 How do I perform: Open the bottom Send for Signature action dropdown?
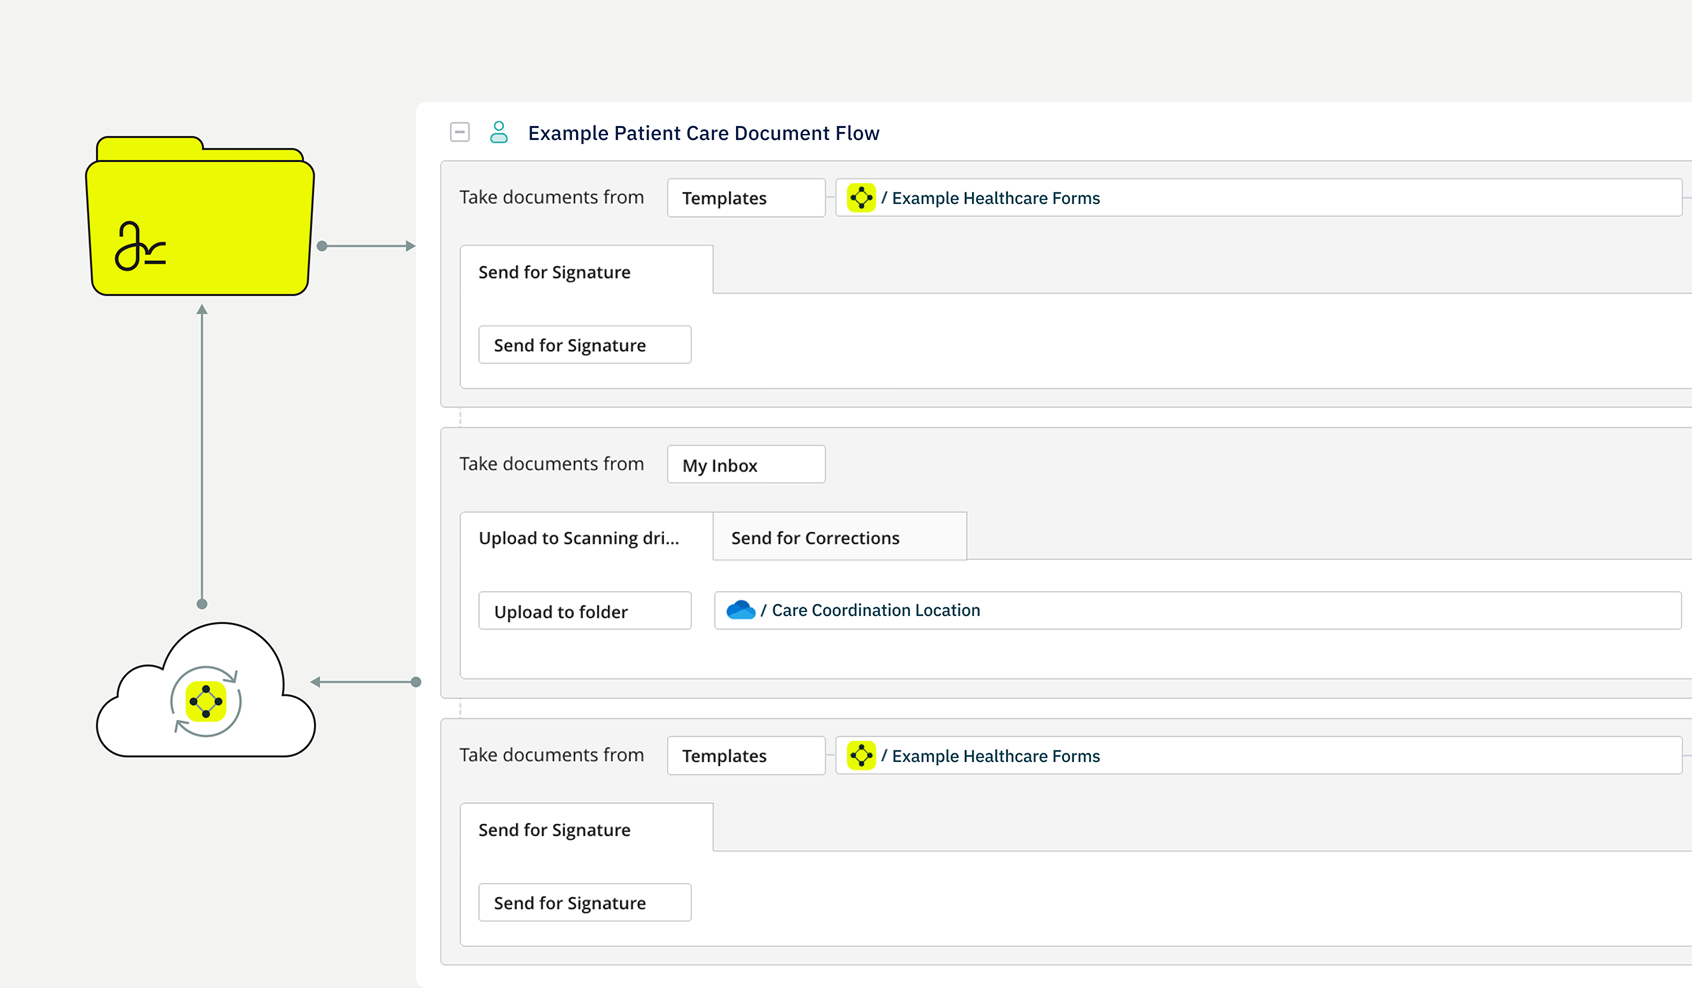click(x=585, y=903)
